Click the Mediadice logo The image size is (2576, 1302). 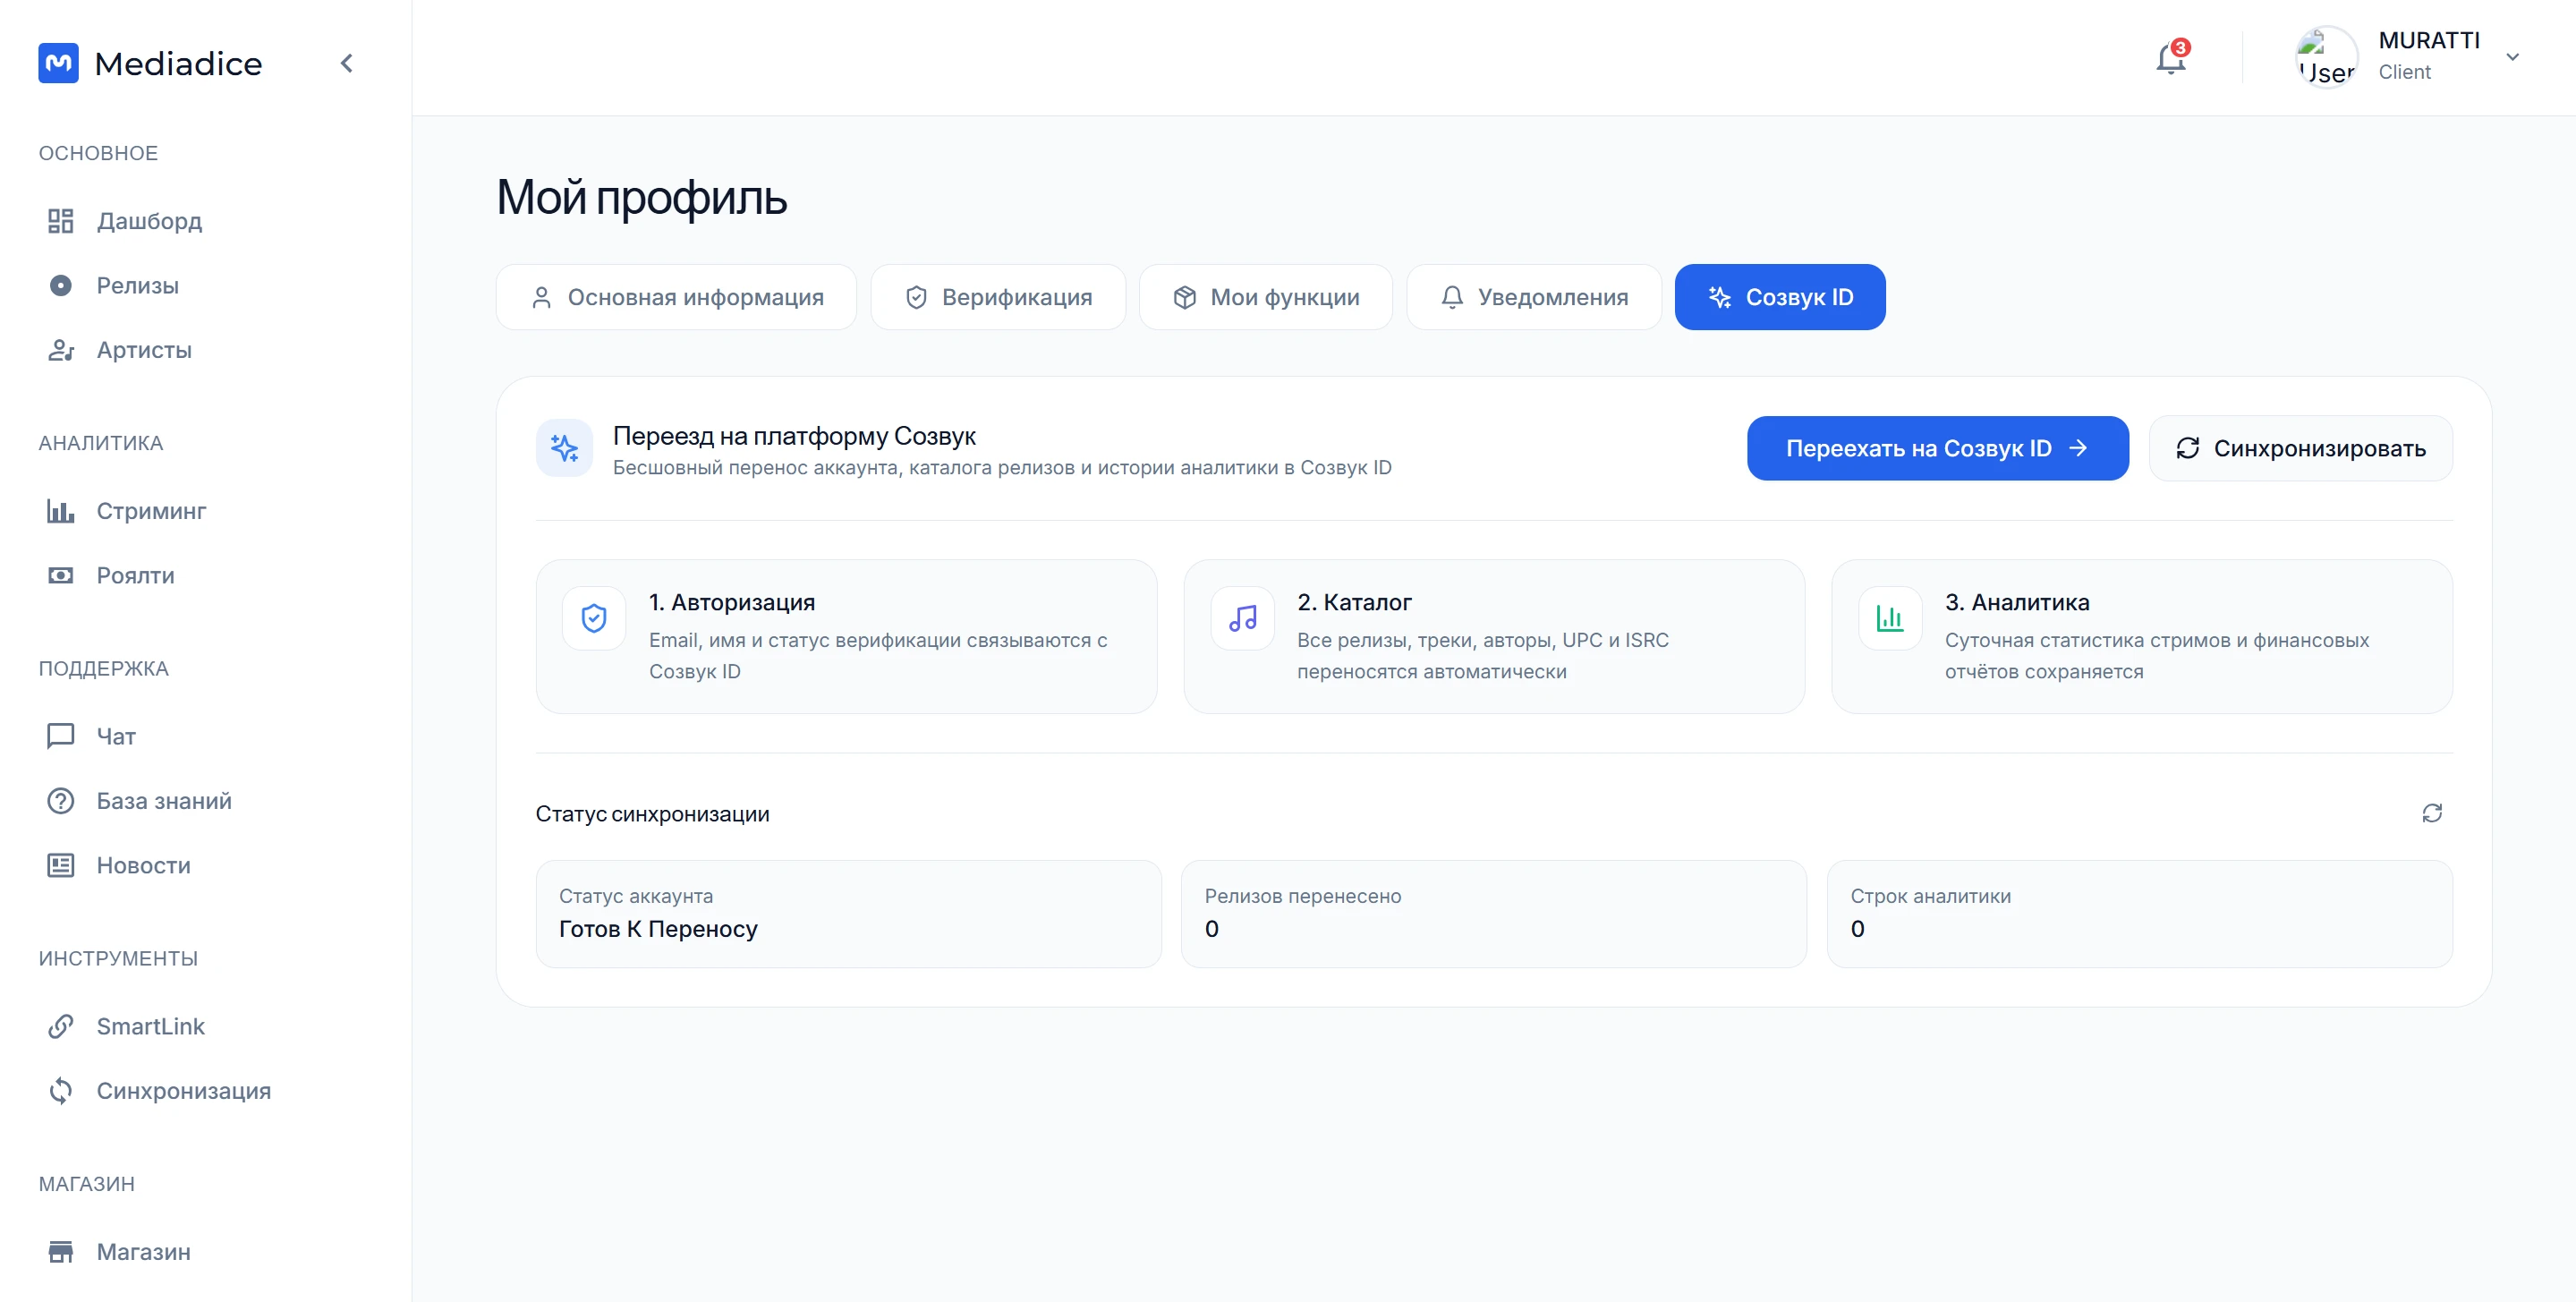coord(150,63)
